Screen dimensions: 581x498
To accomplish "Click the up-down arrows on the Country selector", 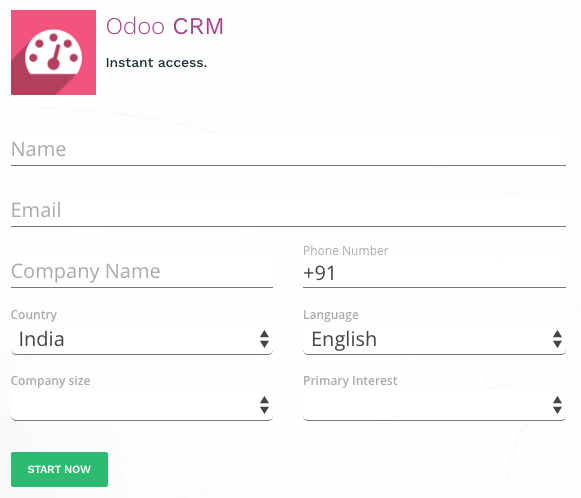I will point(264,339).
